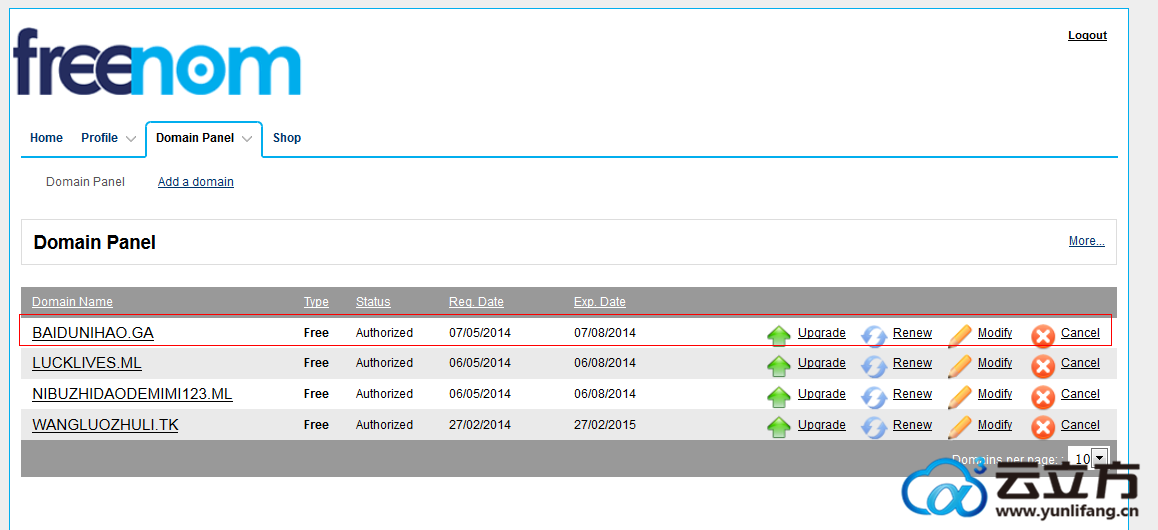
Task: Click the Renew icon for NIBUZHIDAODEMIMI123.ML
Action: point(874,397)
